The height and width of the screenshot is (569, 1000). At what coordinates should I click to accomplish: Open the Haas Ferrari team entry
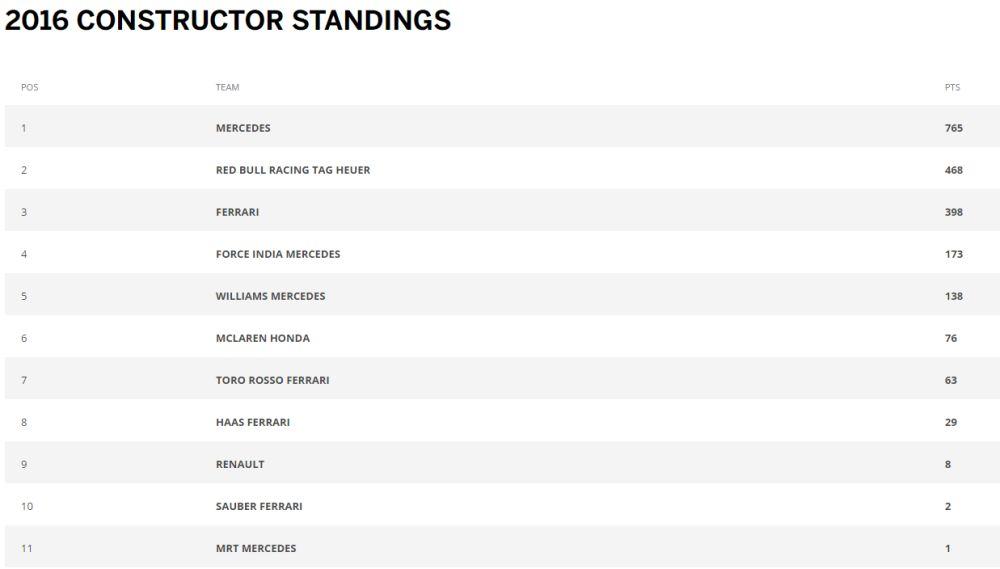(x=253, y=422)
